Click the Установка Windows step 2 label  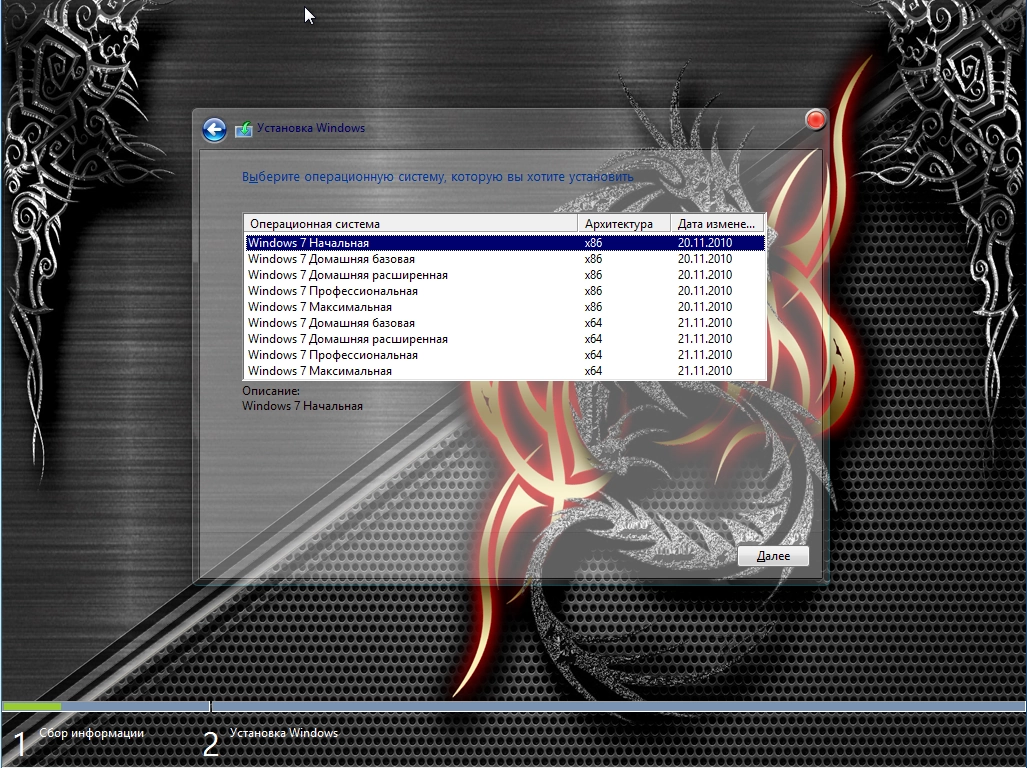tap(284, 733)
